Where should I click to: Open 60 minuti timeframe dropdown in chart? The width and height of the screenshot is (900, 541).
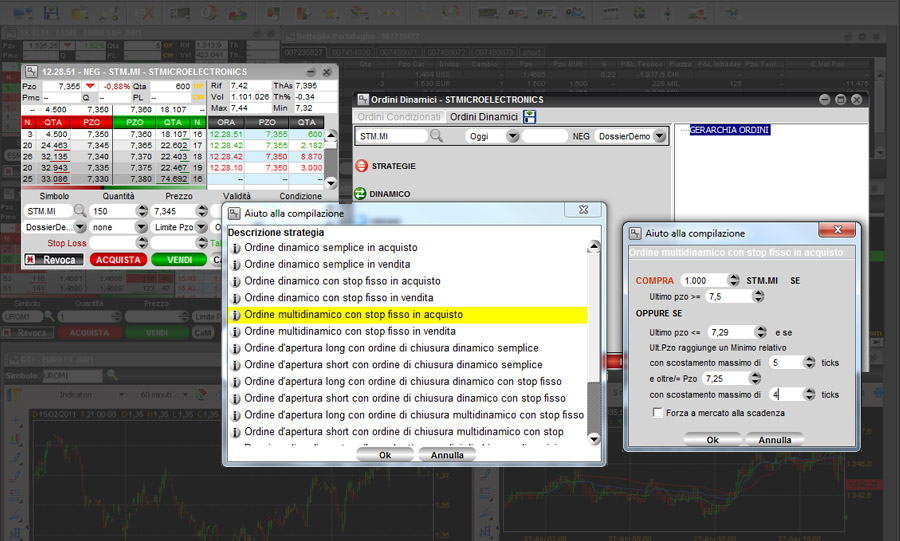tap(185, 395)
